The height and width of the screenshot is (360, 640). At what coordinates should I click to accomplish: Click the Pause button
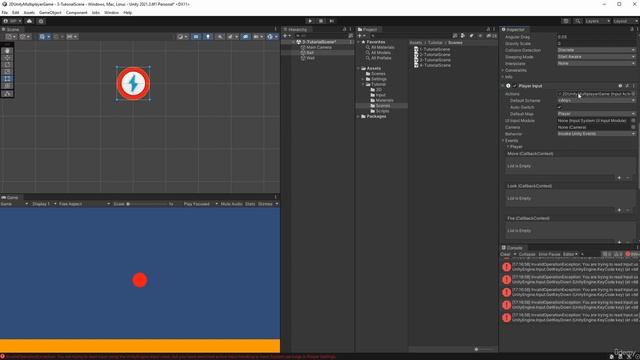point(321,21)
